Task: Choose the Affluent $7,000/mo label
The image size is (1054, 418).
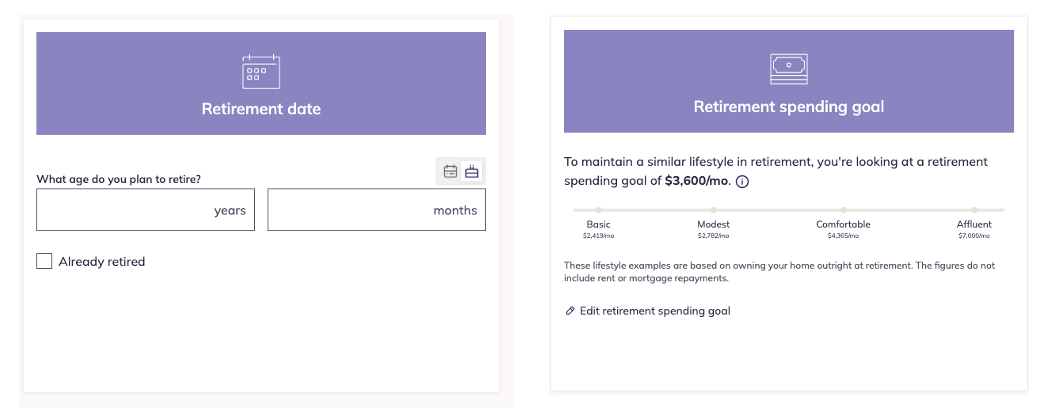Action: coord(974,229)
